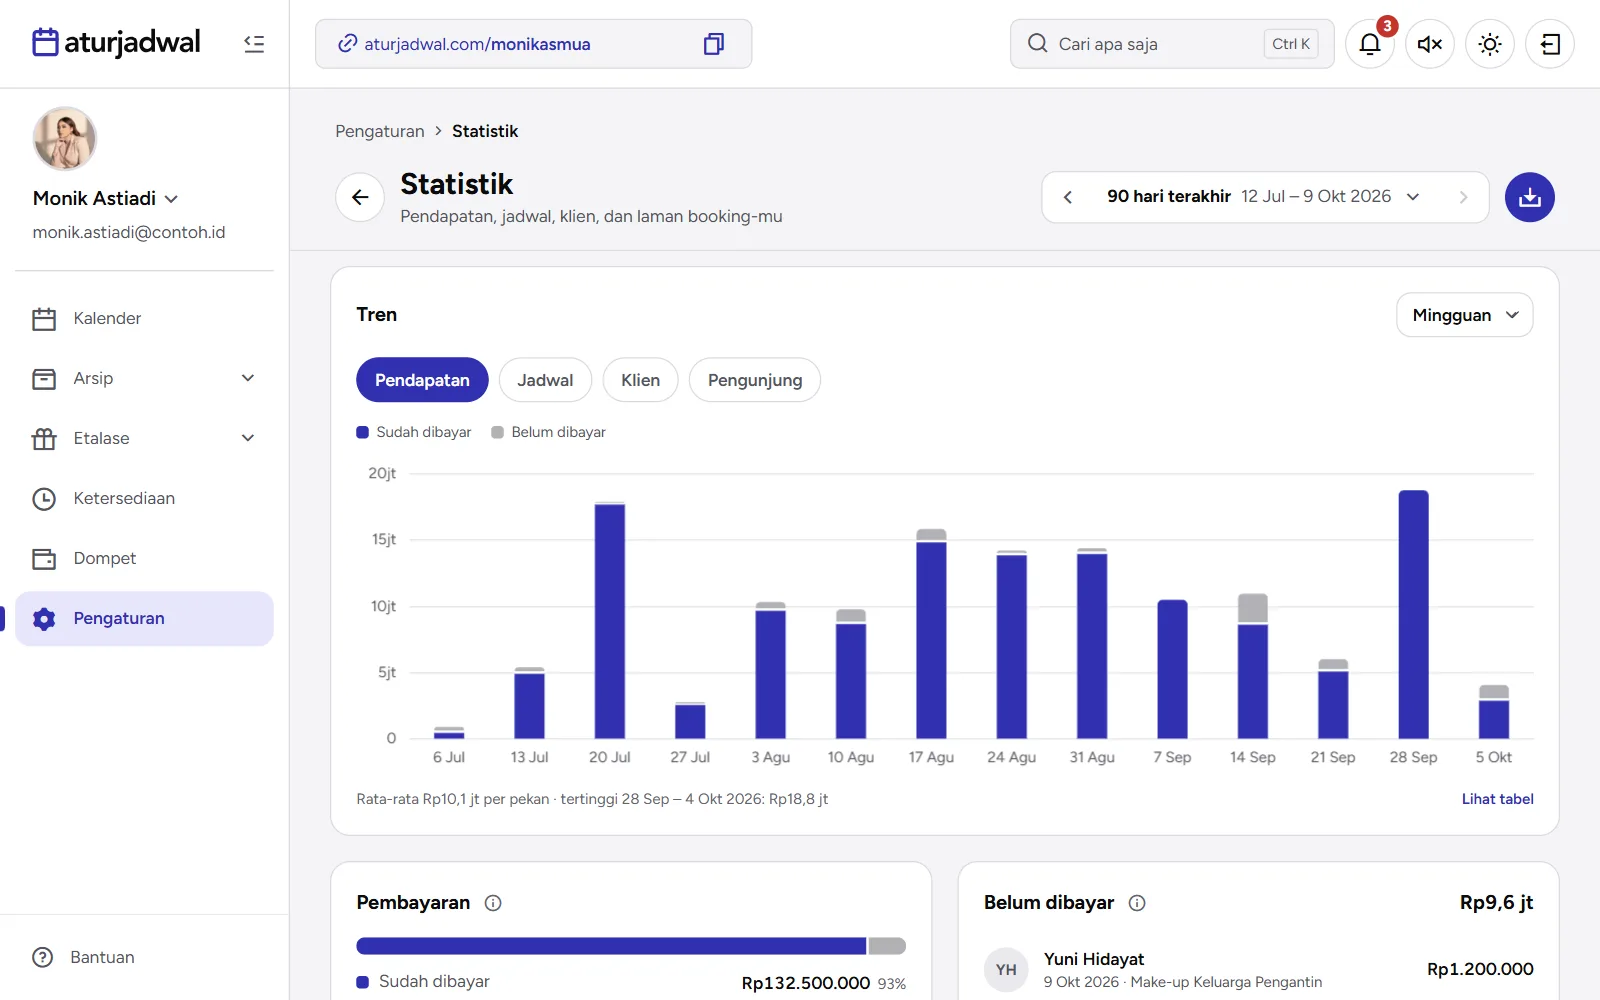
Task: Focus the Cari apa saja search field
Action: point(1172,44)
